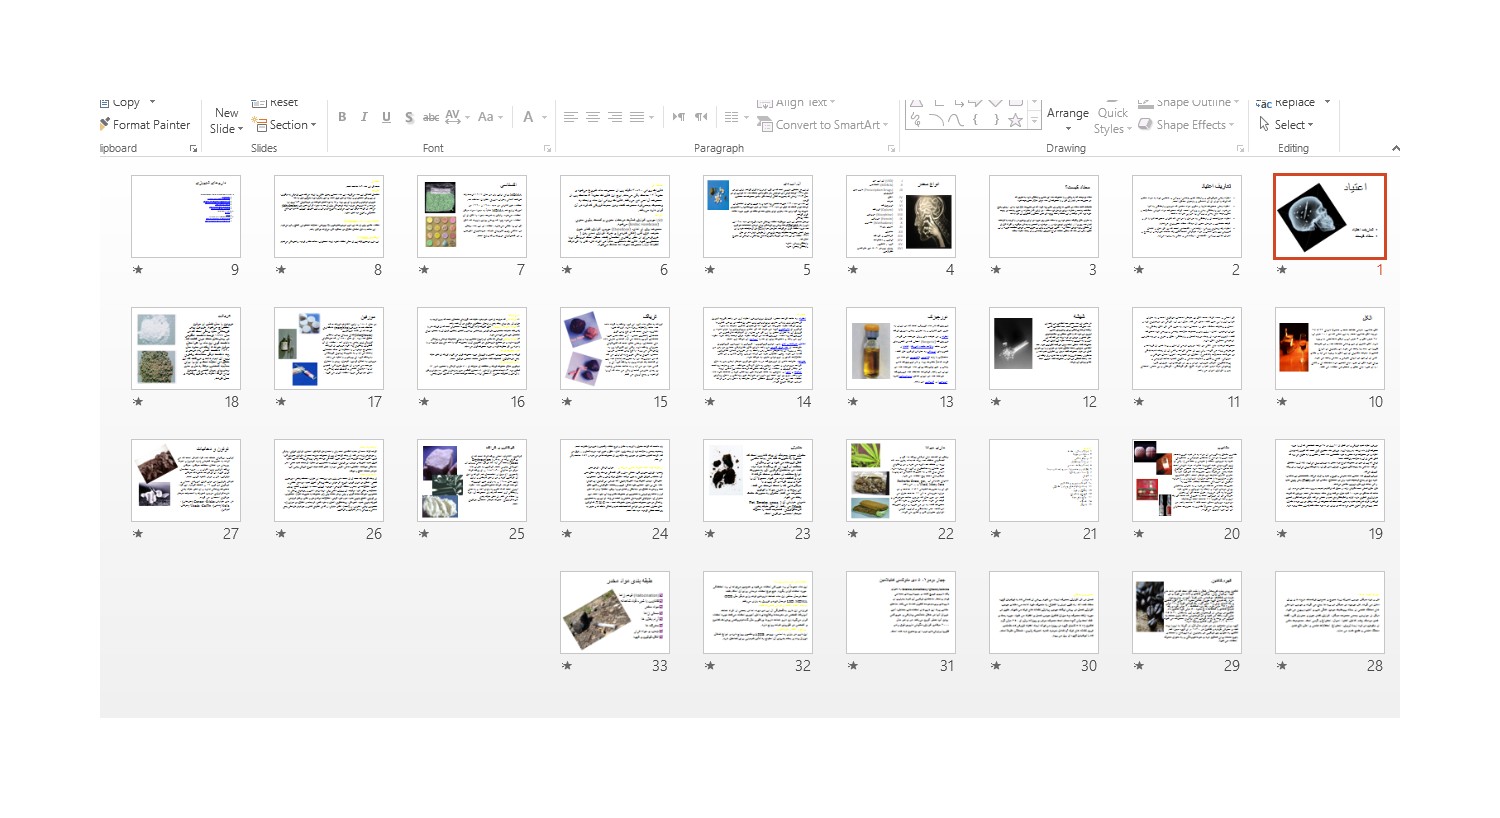This screenshot has height=818, width=1500.
Task: Center the text
Action: click(x=593, y=117)
